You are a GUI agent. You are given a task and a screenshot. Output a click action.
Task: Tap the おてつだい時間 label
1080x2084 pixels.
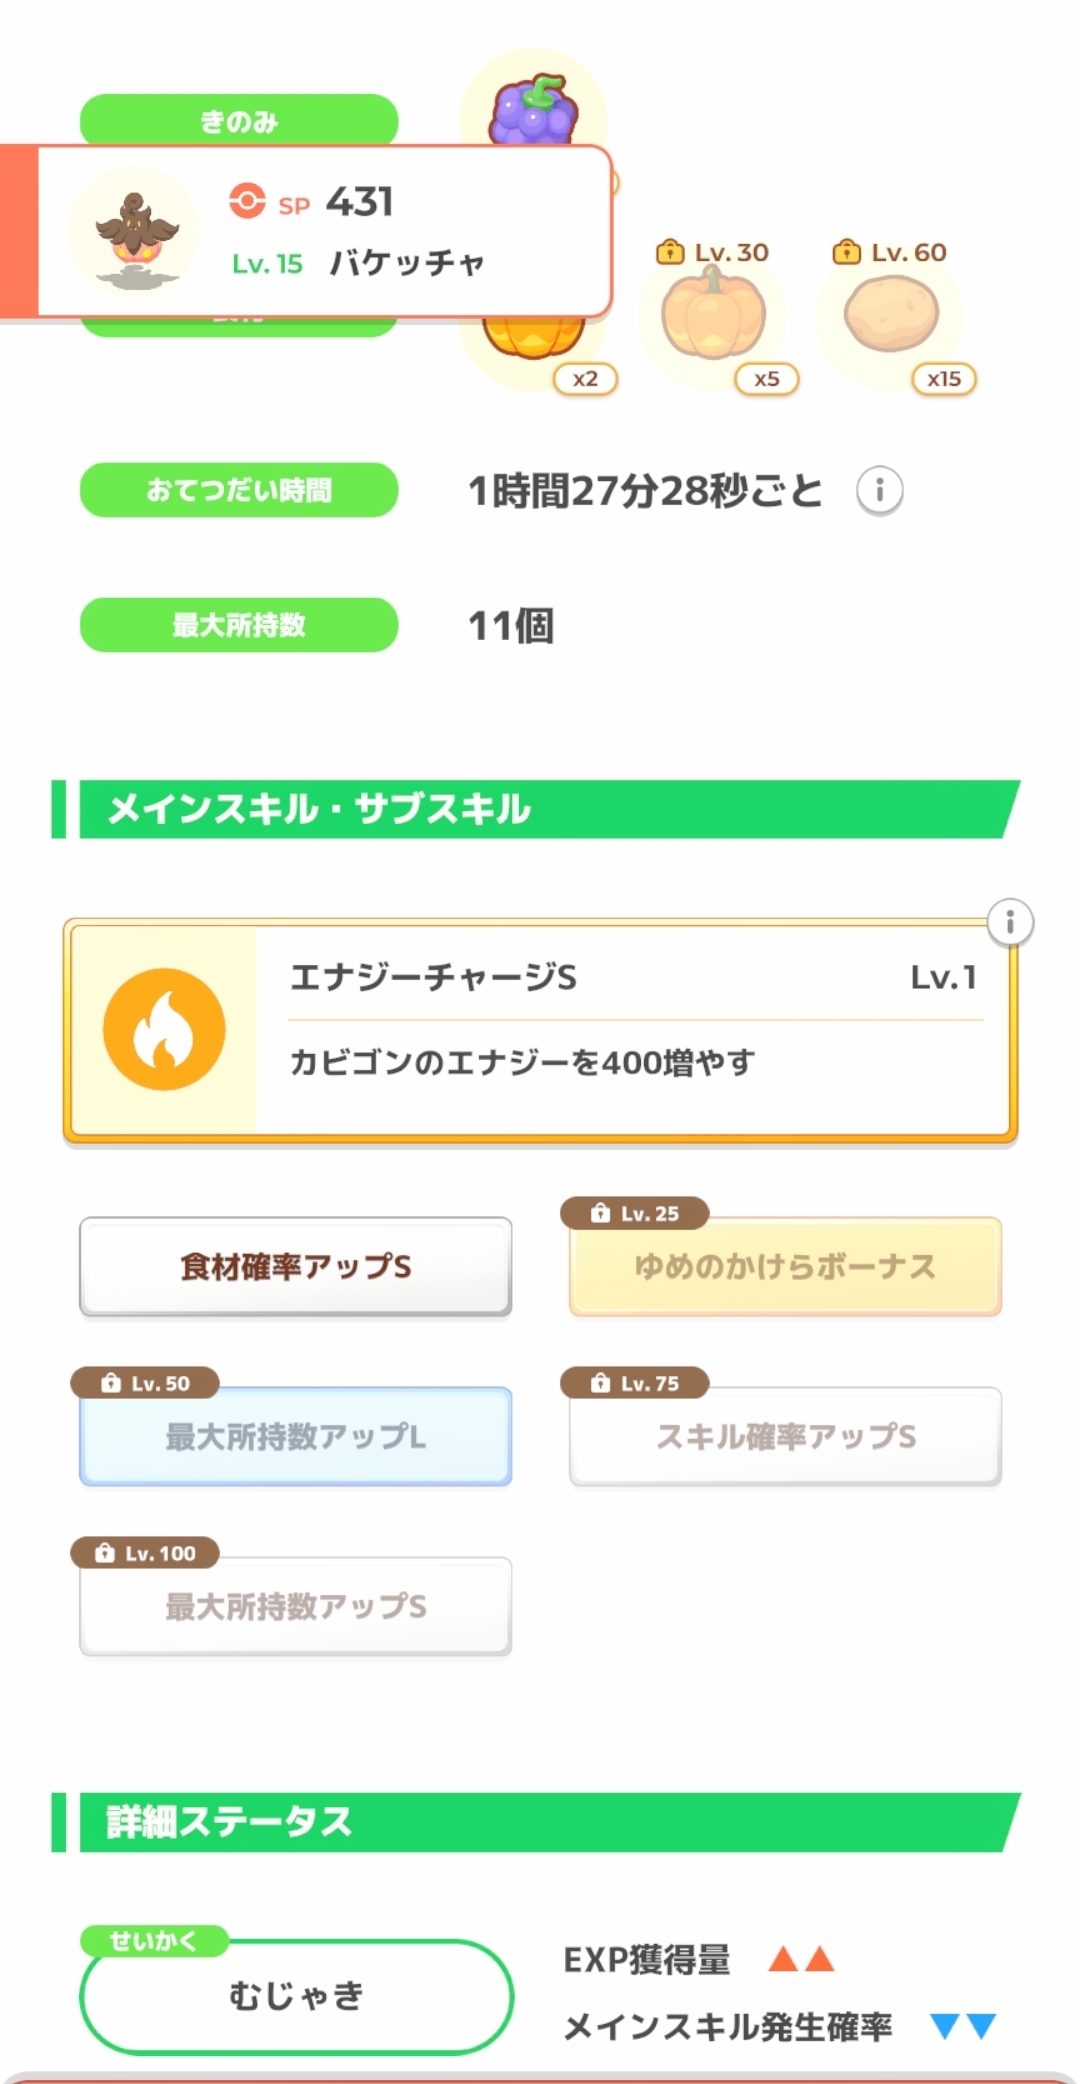coord(239,490)
